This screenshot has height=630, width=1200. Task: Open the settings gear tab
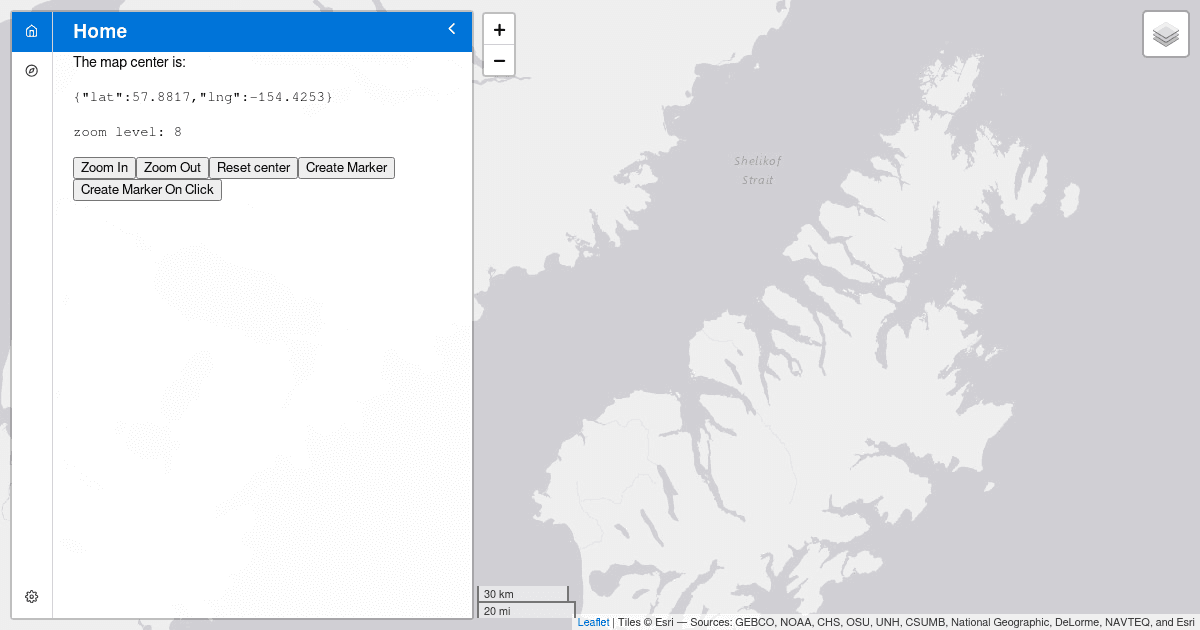[32, 597]
